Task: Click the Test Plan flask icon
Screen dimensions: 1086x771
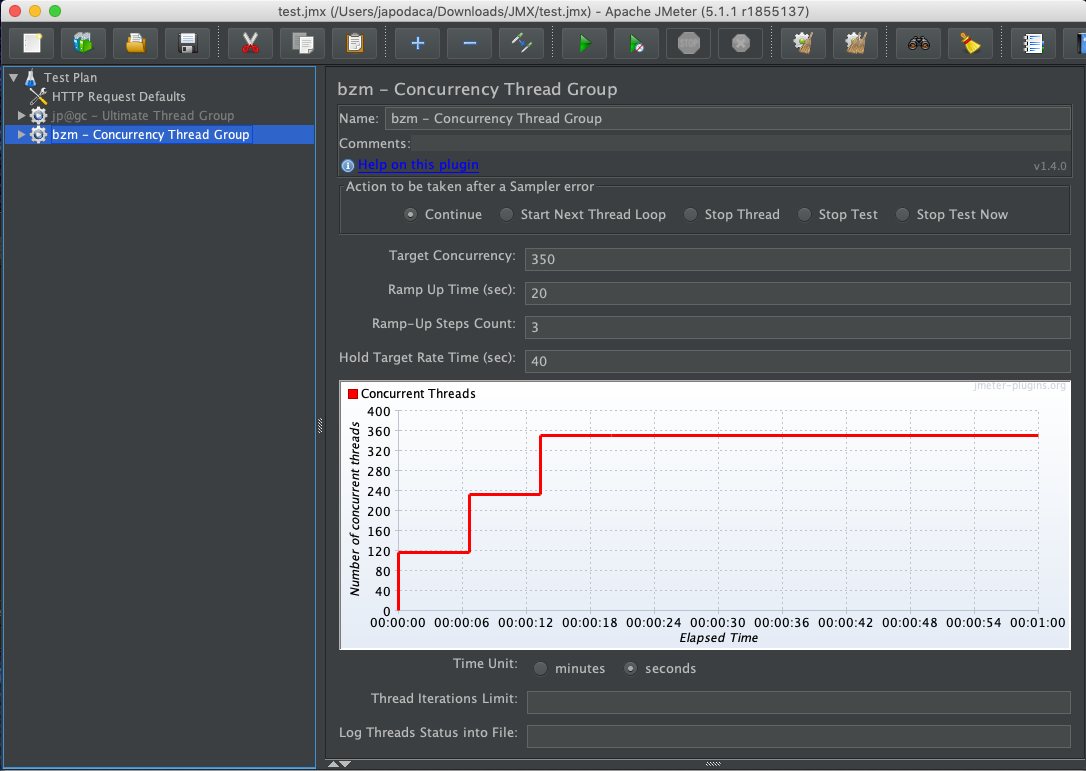Action: (x=30, y=78)
